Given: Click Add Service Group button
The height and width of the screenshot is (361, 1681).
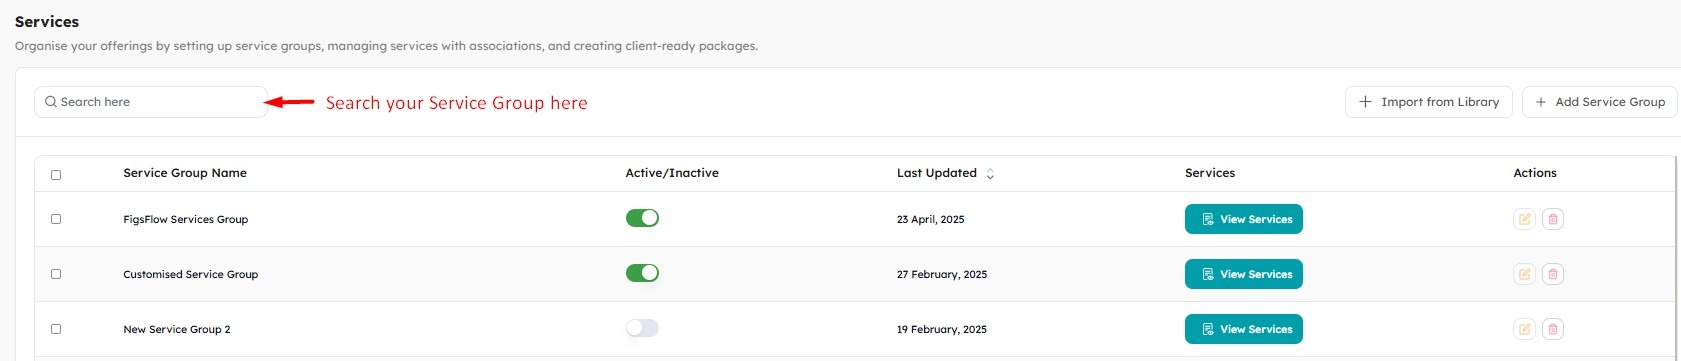Looking at the screenshot, I should click(x=1600, y=102).
